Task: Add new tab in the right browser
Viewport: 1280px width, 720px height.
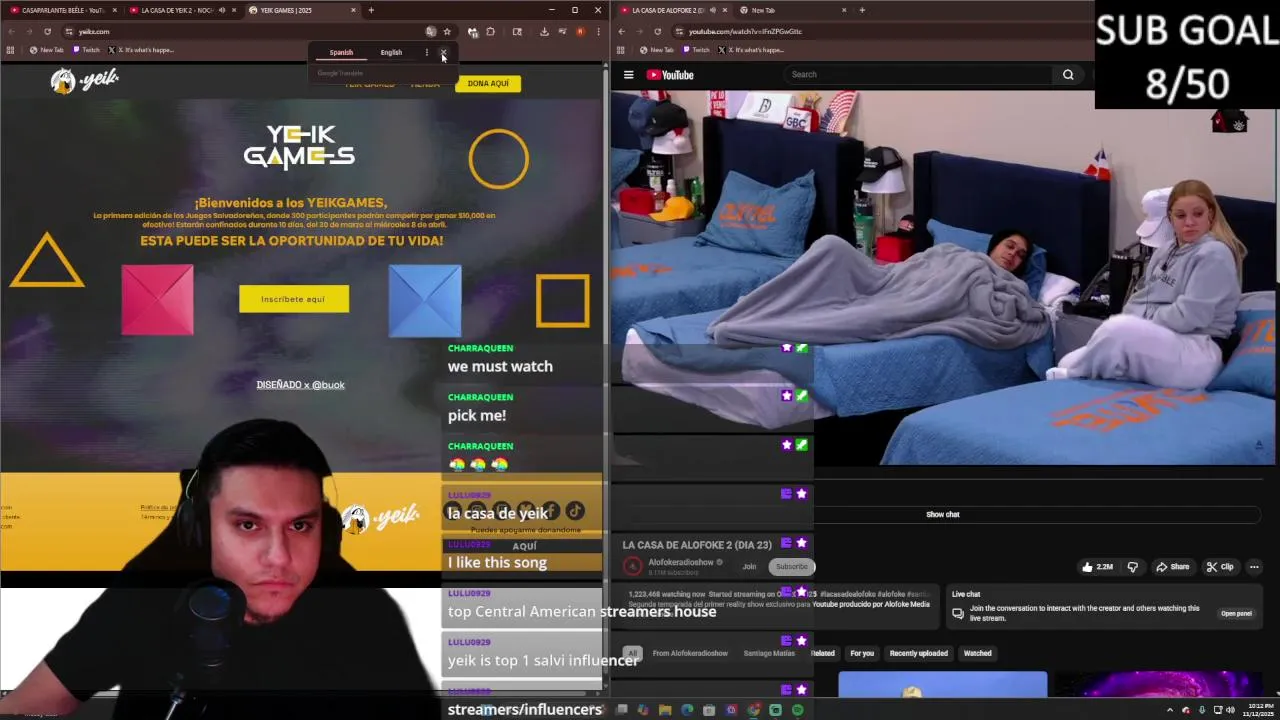Action: pyautogui.click(x=862, y=10)
